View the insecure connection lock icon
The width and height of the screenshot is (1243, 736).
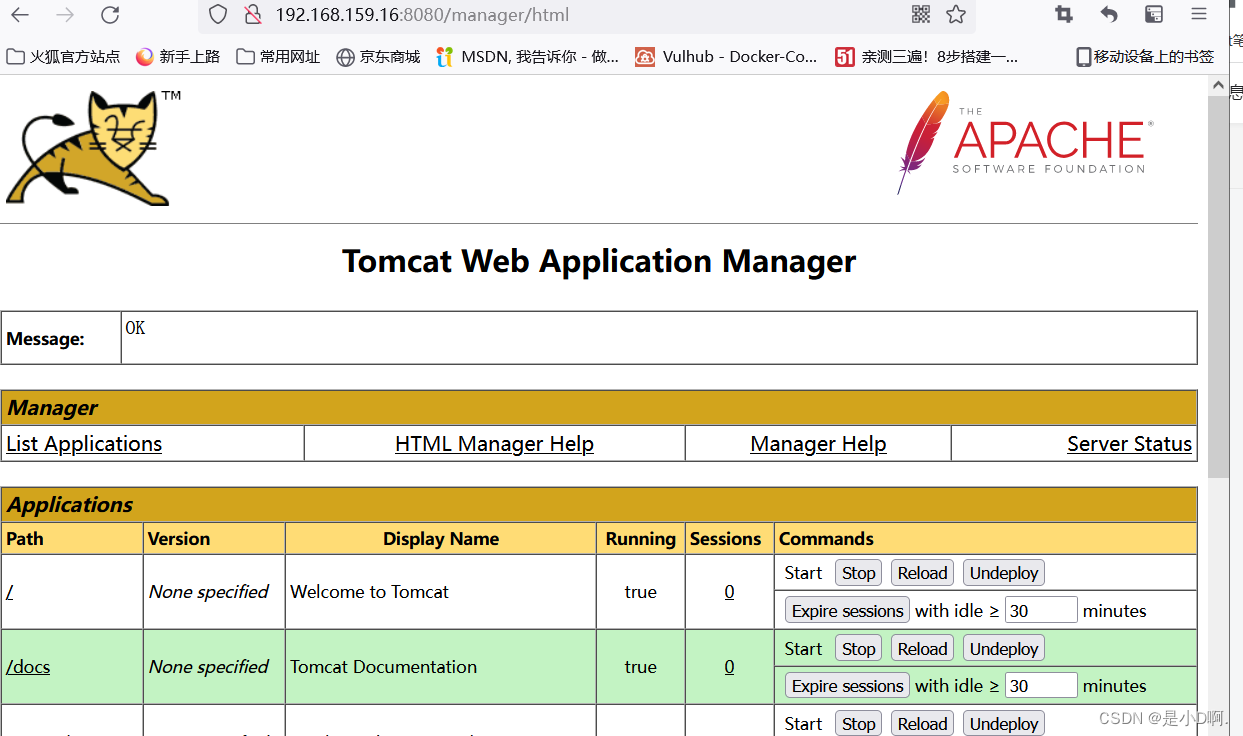coord(253,15)
